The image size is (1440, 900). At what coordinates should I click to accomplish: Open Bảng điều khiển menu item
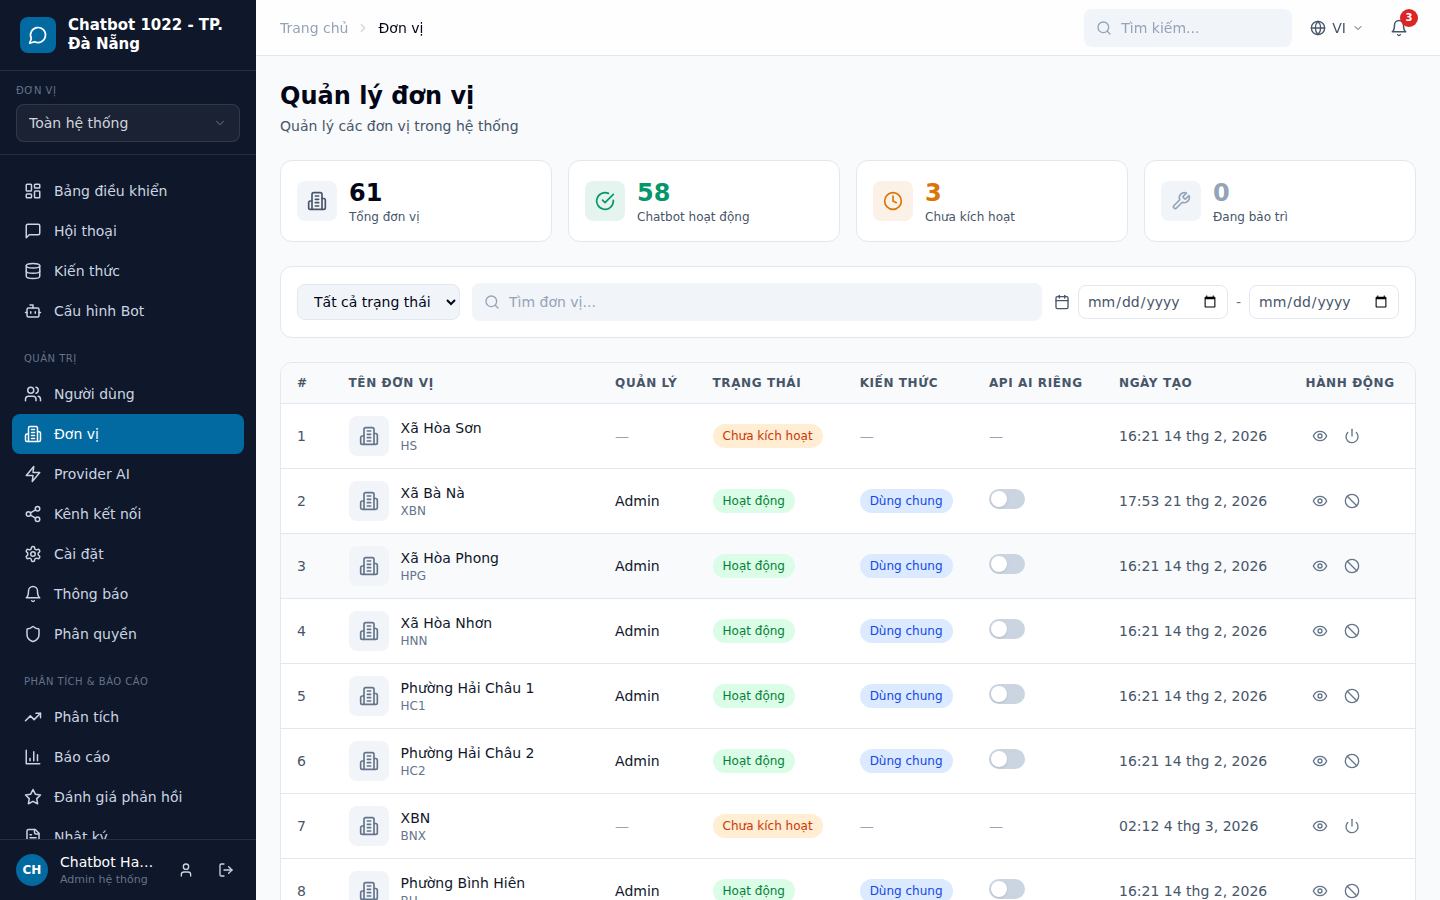(110, 191)
